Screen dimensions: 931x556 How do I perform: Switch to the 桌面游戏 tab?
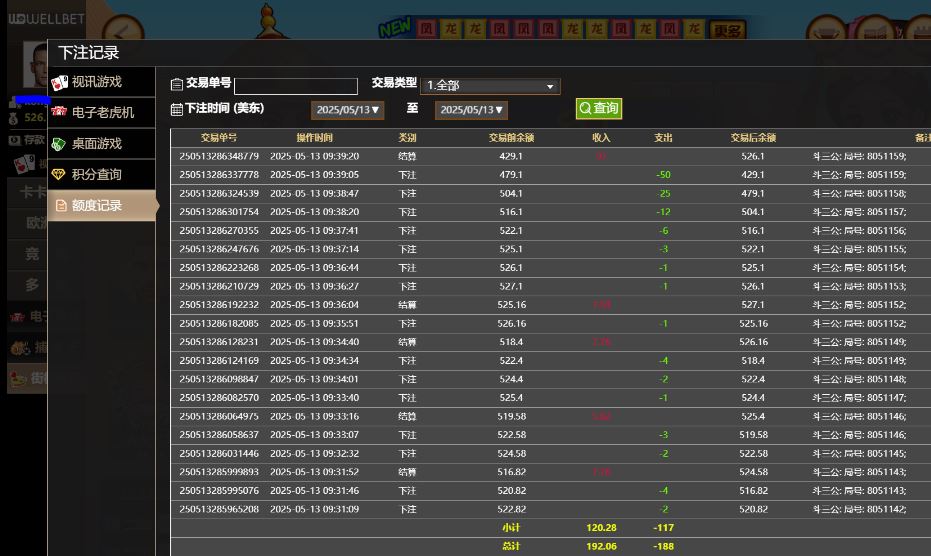click(97, 144)
